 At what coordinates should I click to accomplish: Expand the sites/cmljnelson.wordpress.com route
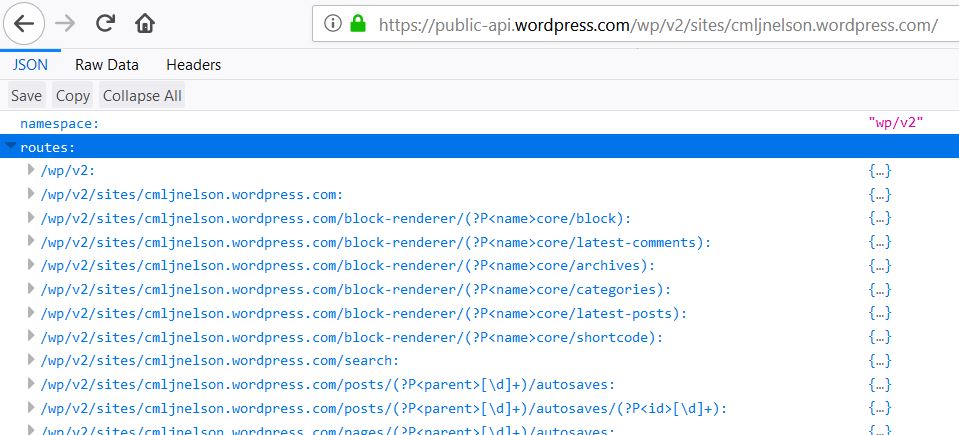(x=31, y=193)
